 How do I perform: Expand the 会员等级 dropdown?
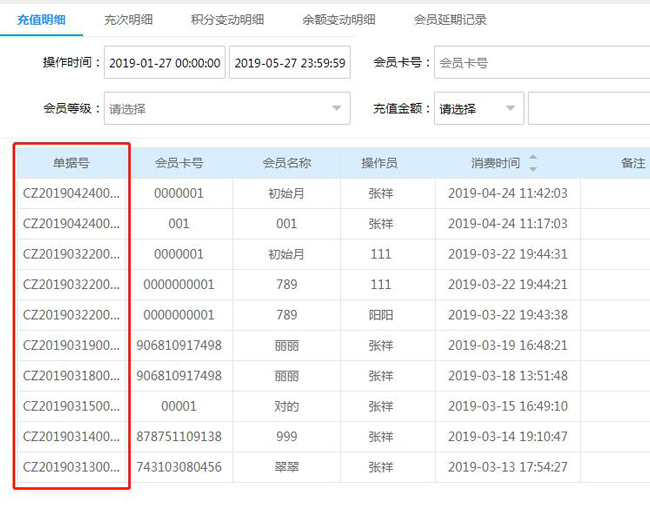tap(227, 109)
